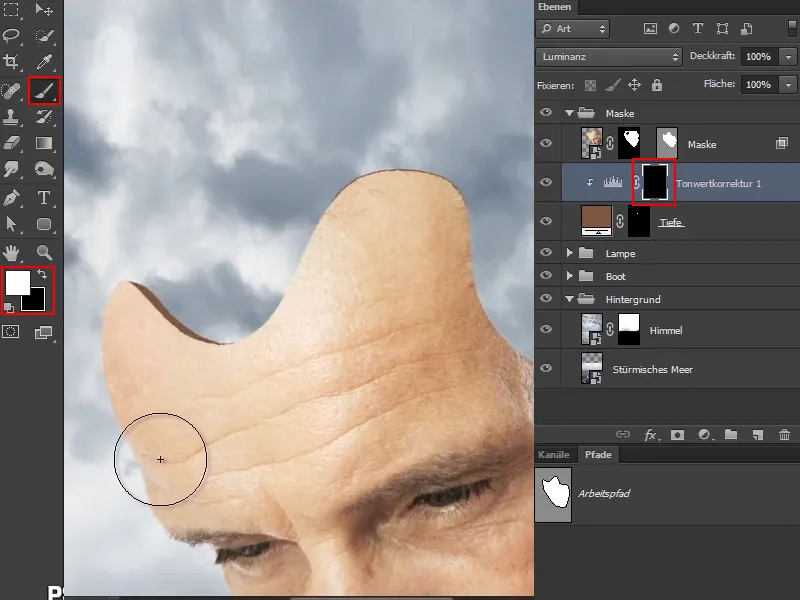Select the Sponge tool
This screenshot has width=800, height=600.
click(x=44, y=169)
